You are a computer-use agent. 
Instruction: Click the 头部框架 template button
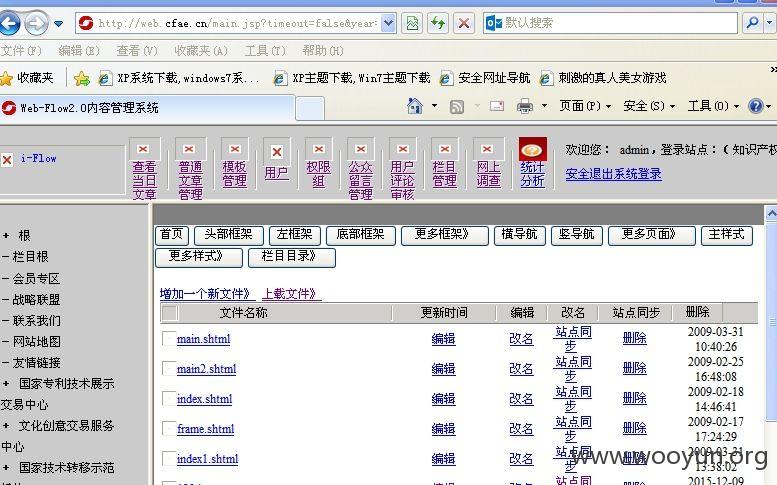(228, 235)
